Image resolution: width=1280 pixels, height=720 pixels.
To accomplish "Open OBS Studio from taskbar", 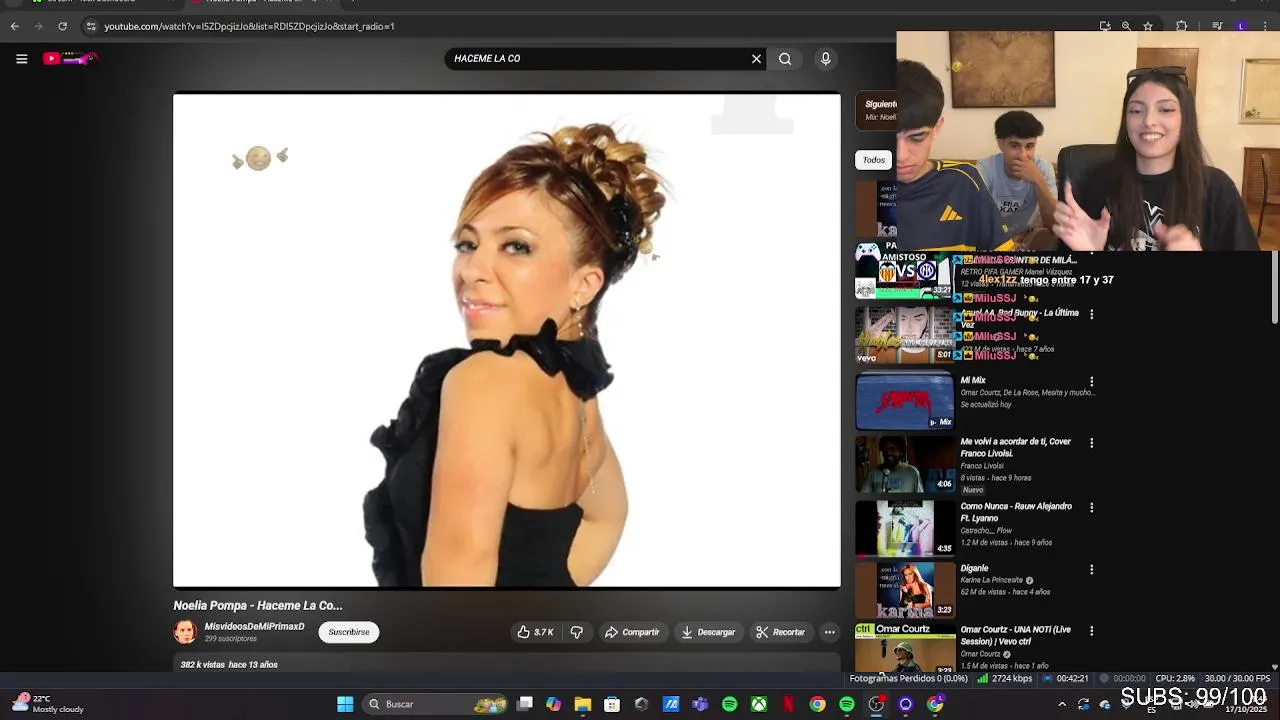I will tap(876, 704).
